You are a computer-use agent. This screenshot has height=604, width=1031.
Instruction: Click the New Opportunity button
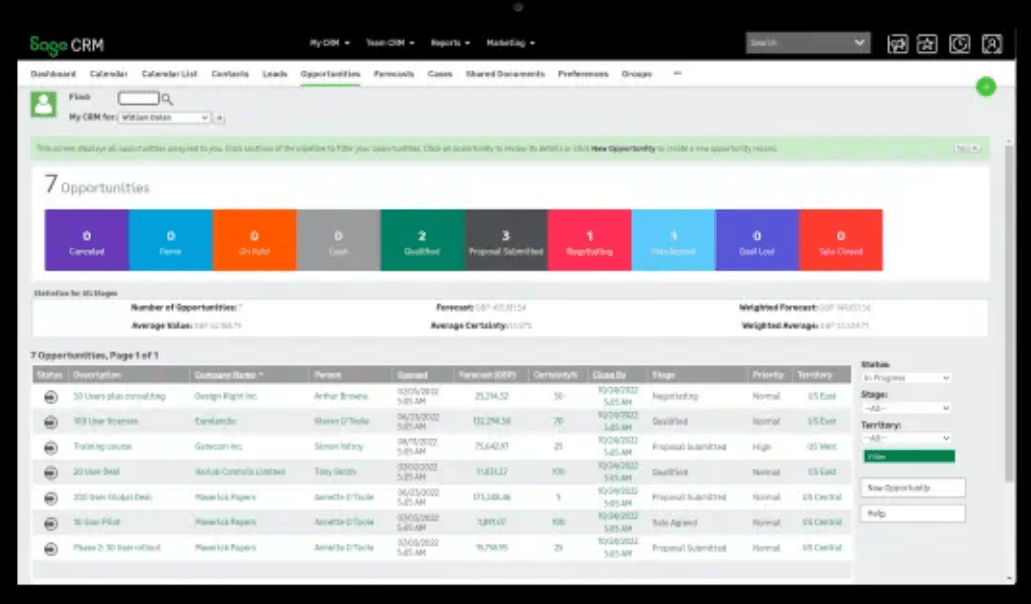[912, 488]
